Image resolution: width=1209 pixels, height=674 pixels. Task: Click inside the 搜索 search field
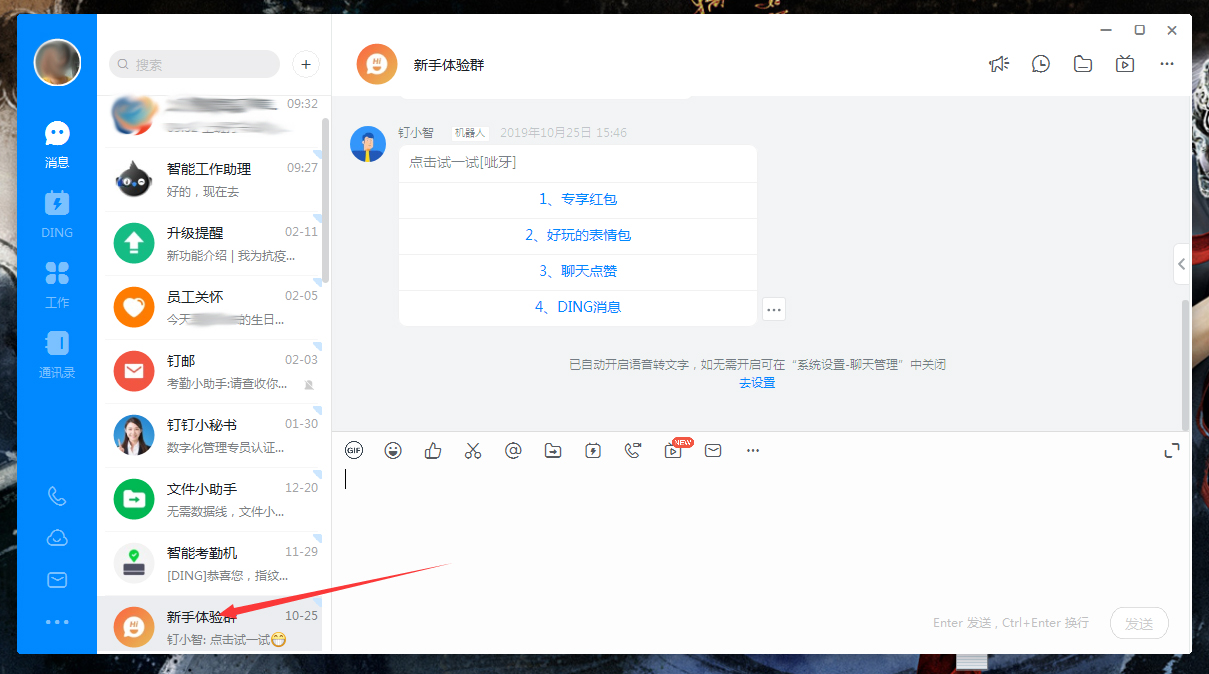pos(193,63)
